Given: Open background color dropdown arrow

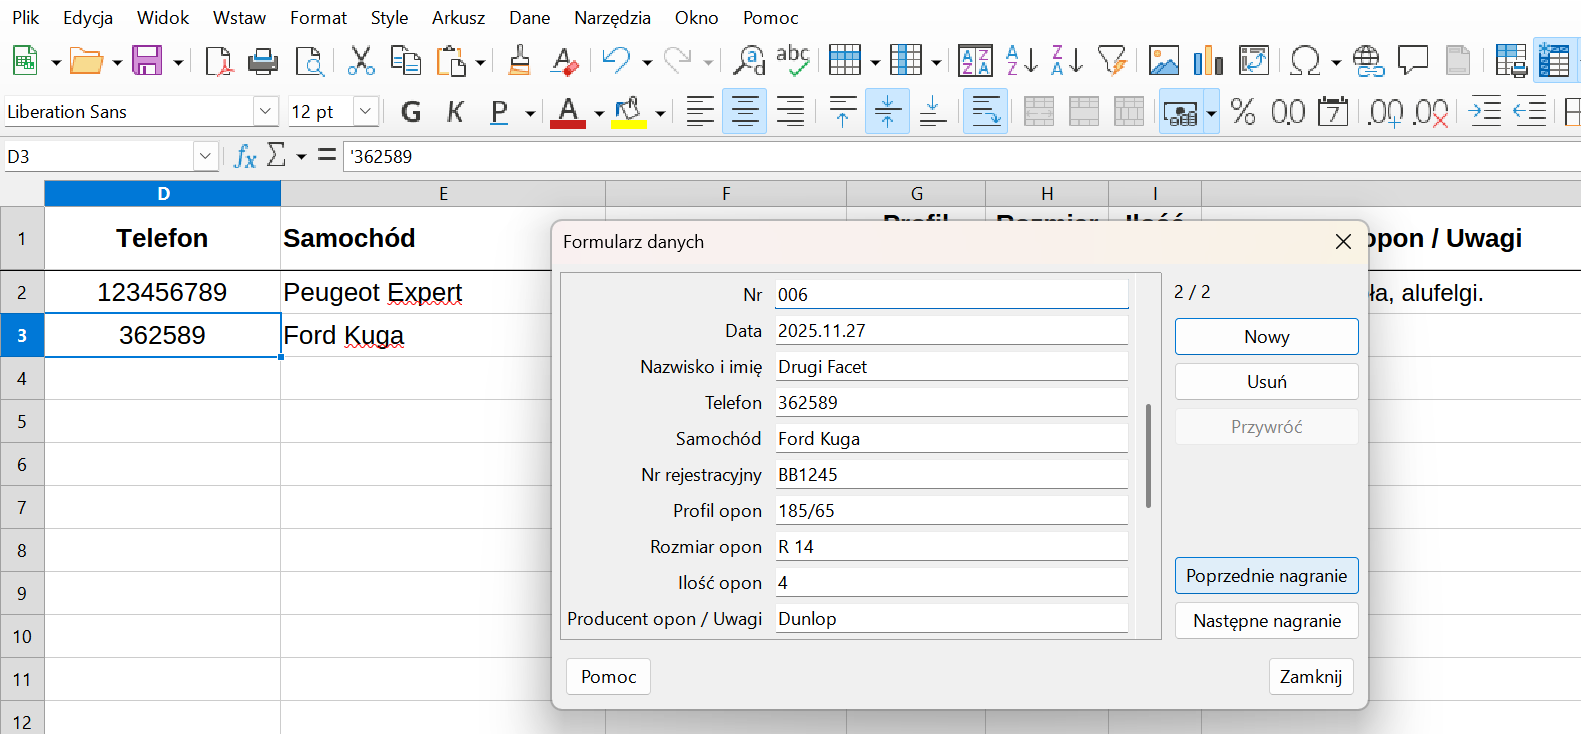Looking at the screenshot, I should (x=659, y=113).
